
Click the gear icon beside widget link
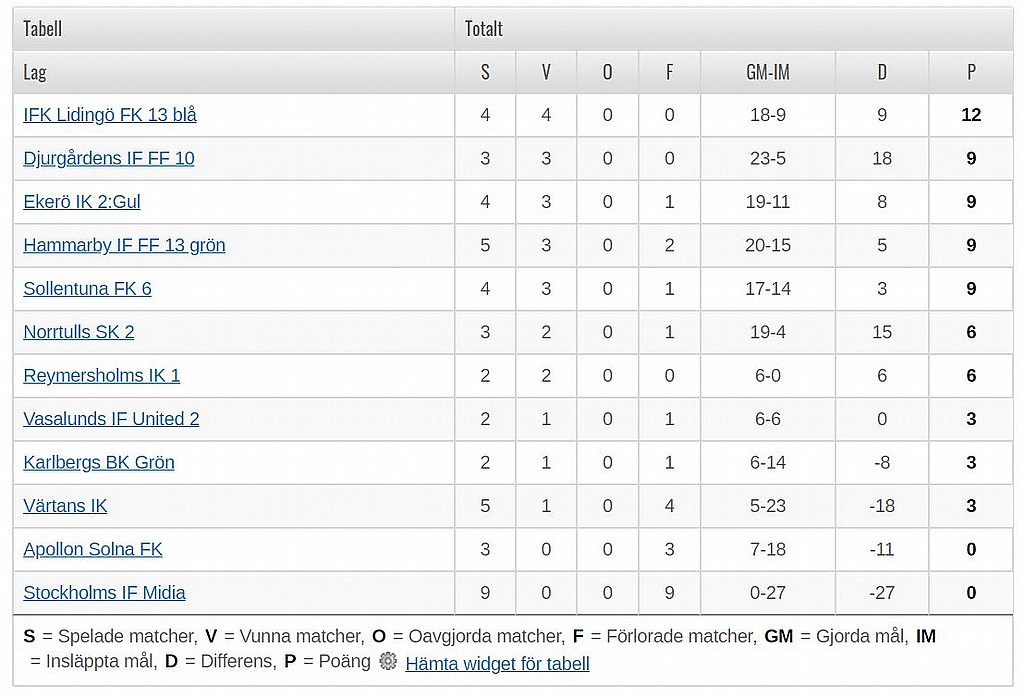pos(388,662)
